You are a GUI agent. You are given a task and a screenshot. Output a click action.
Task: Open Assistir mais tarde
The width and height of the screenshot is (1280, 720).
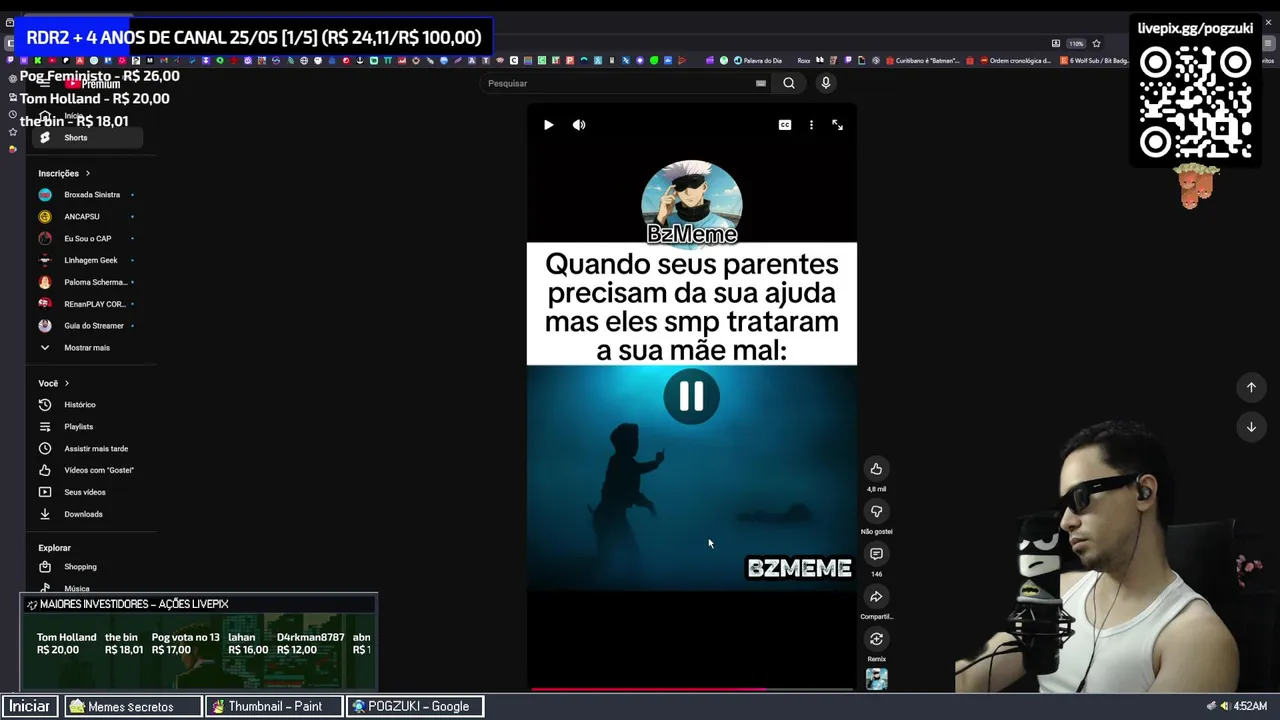pyautogui.click(x=88, y=449)
